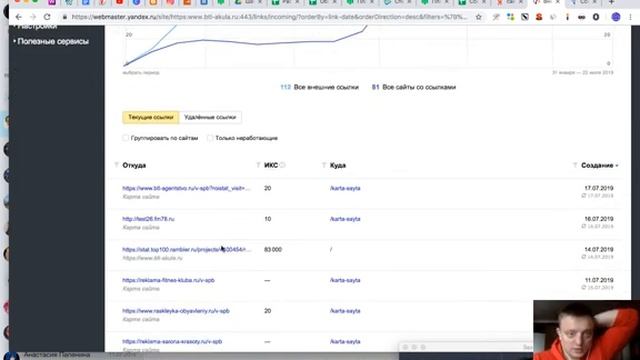
Task: Open the reklama-fitnes-kluba.ru source link
Action: point(168,280)
